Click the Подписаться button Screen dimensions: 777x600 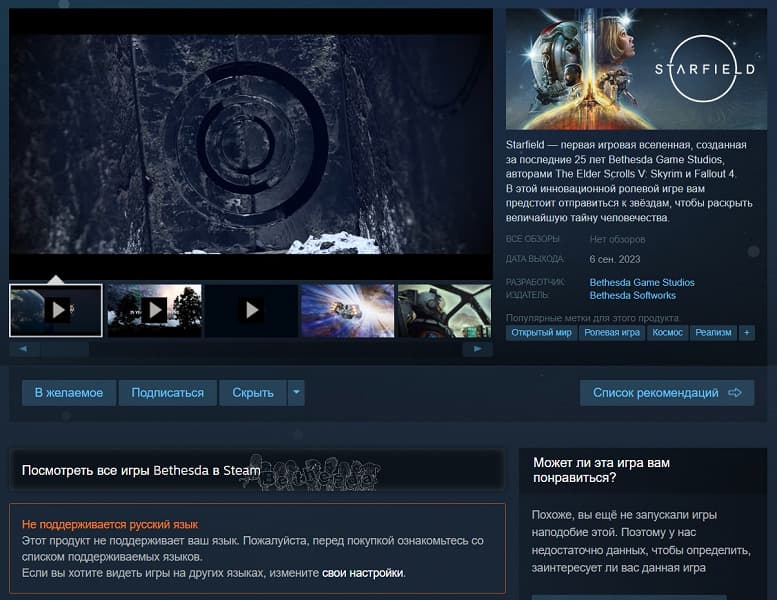pyautogui.click(x=167, y=393)
